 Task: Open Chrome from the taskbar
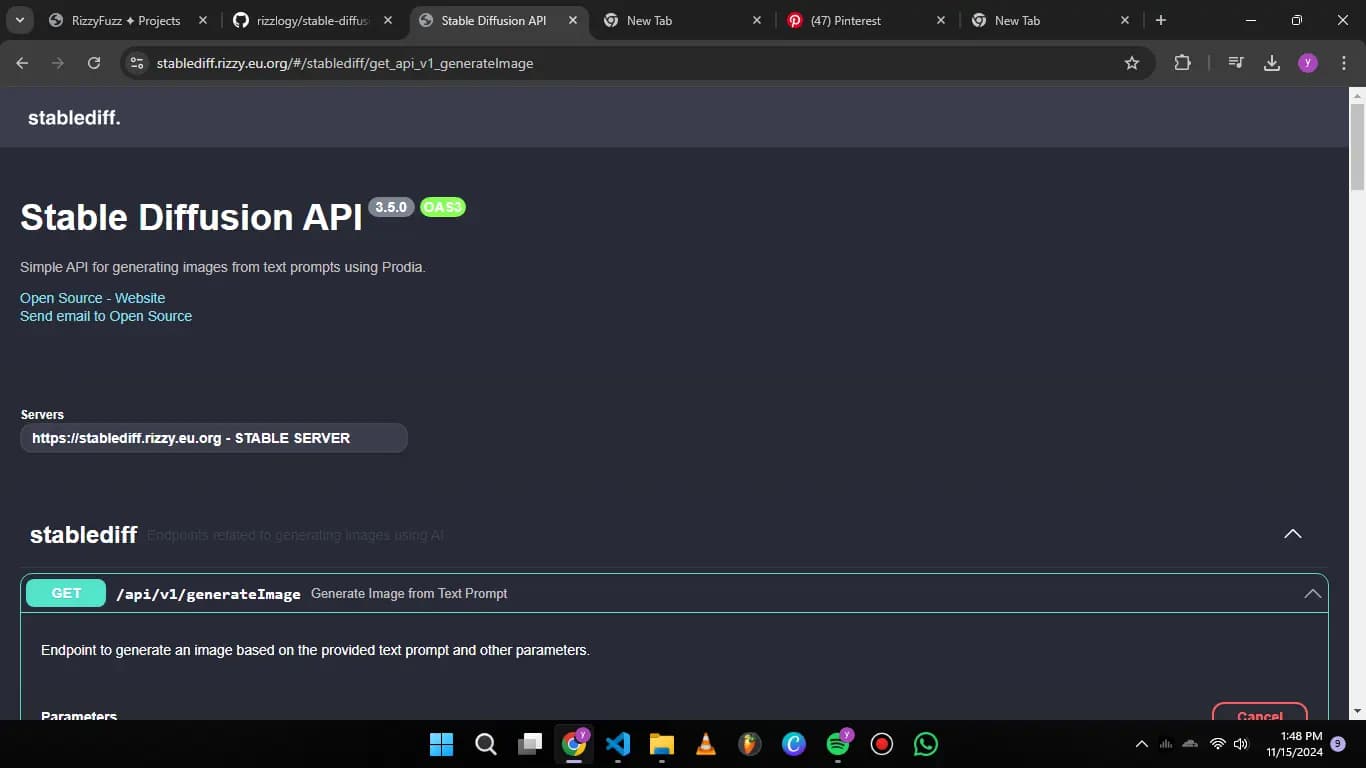tap(574, 744)
